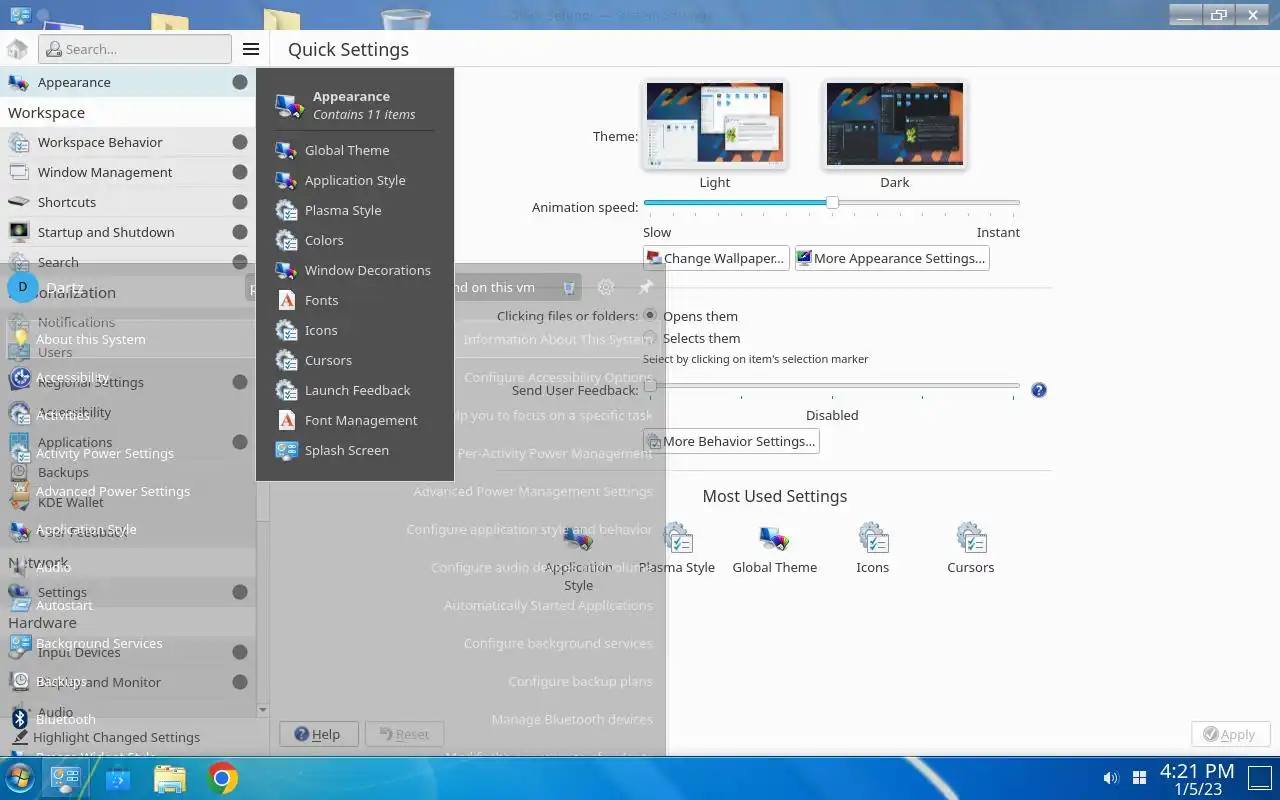Click the Reset button
Screen dimensions: 1280x800
point(404,734)
